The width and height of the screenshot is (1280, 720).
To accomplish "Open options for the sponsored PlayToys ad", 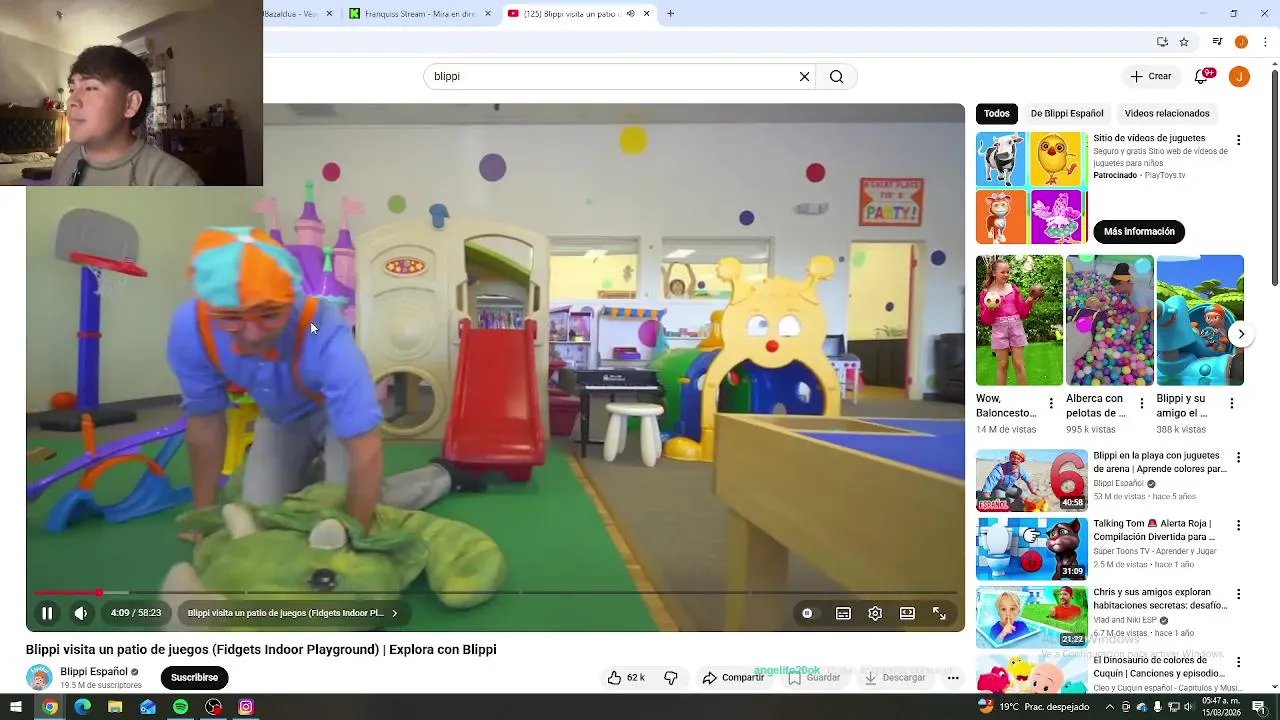I will [1238, 140].
